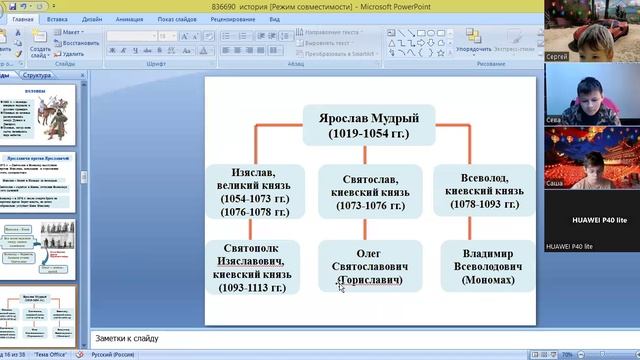Screen dimensions: 640x360
Task: Open the Упорядочить arrange dropdown
Action: click(x=473, y=42)
